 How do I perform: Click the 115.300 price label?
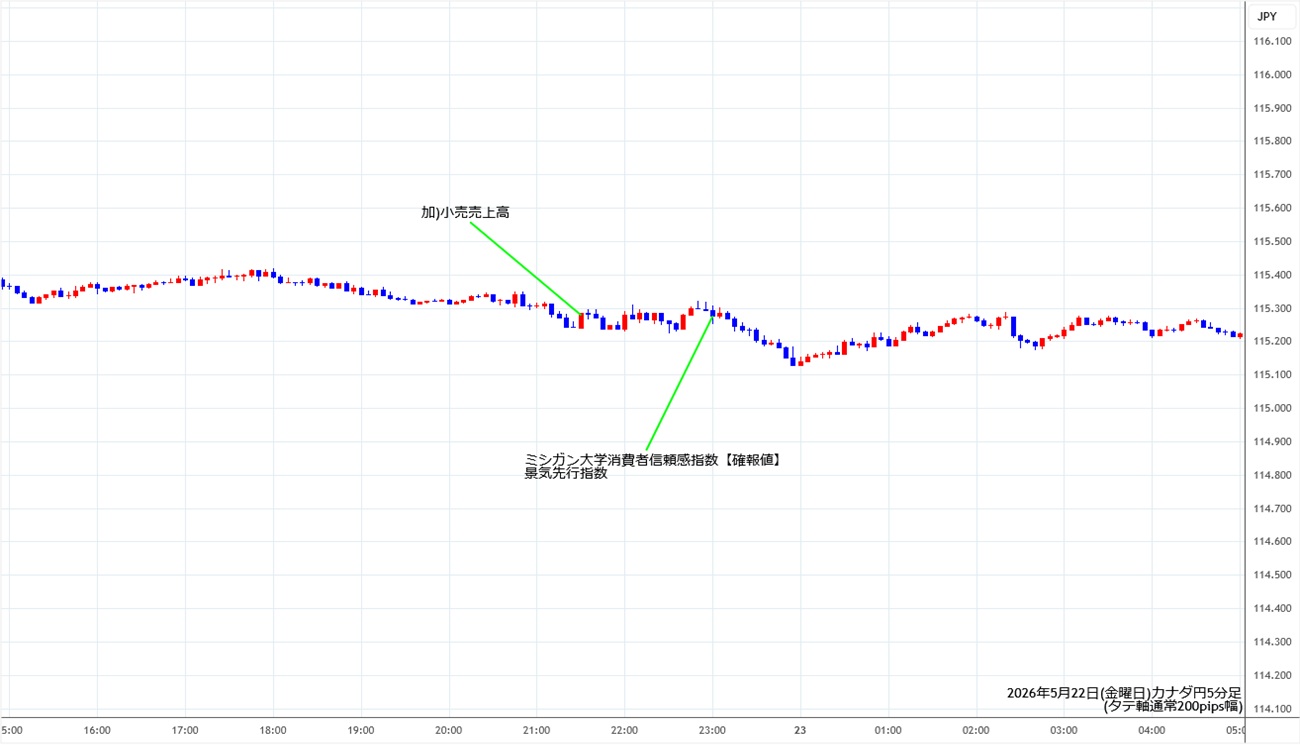tap(1272, 308)
